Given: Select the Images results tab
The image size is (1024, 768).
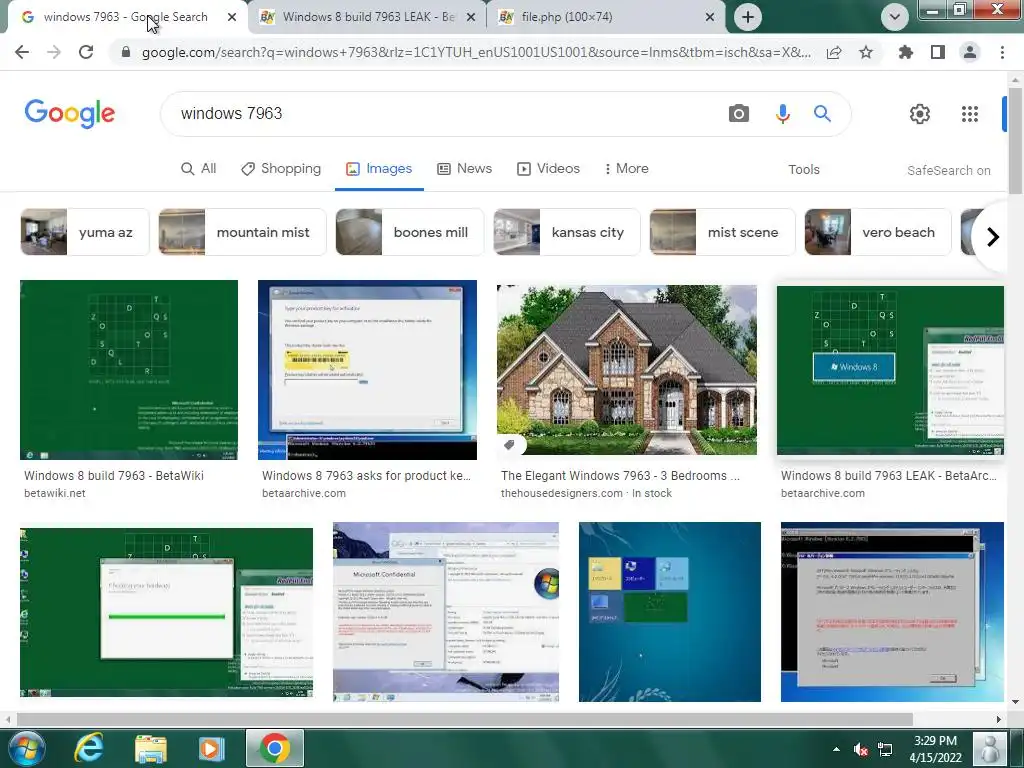Looking at the screenshot, I should [x=379, y=168].
